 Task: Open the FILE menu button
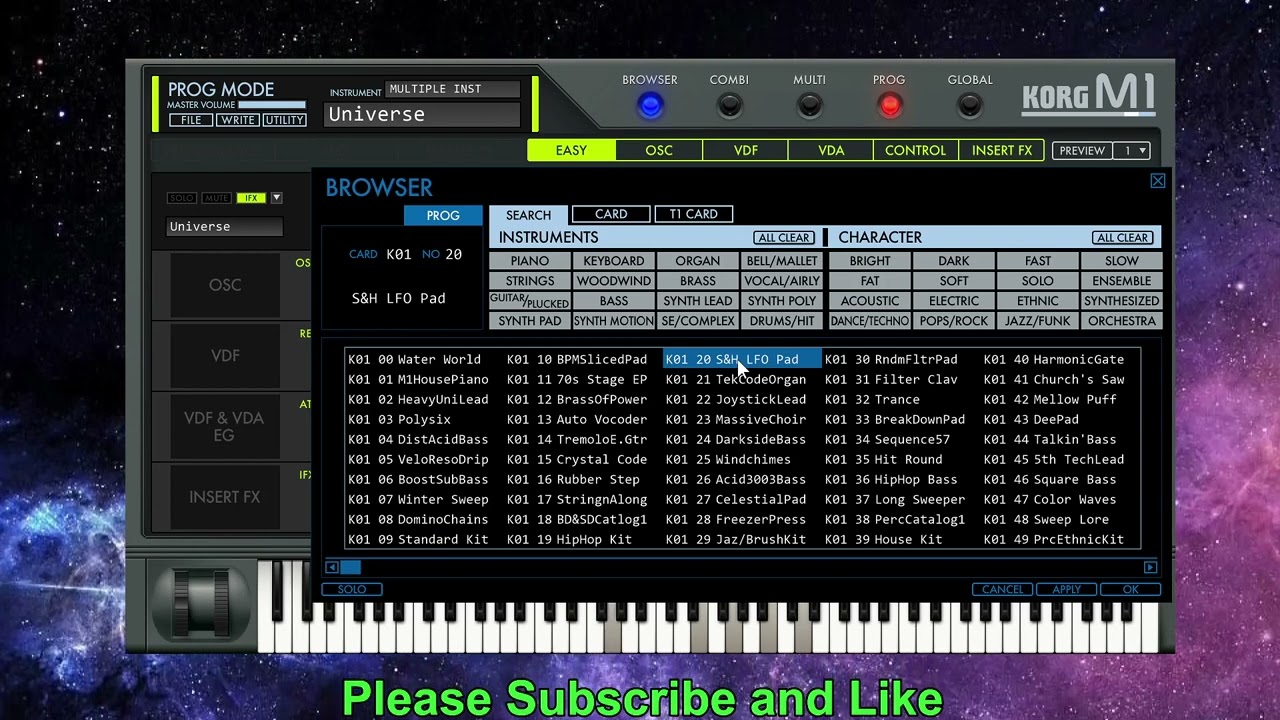[191, 120]
